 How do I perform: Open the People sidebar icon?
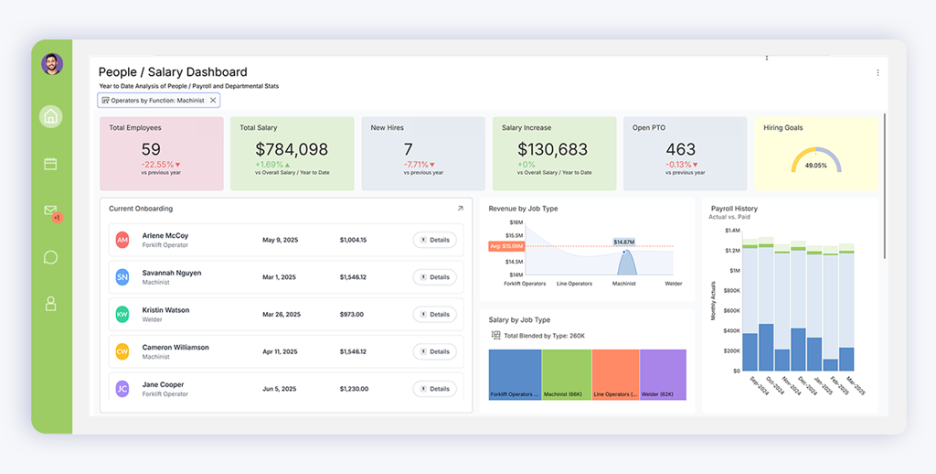(x=51, y=303)
